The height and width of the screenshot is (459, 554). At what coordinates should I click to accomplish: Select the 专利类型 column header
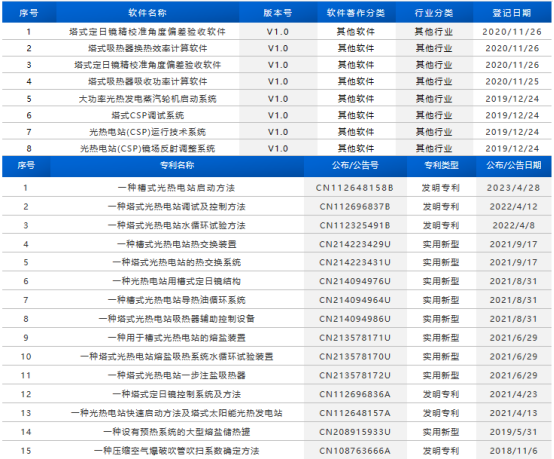point(441,165)
